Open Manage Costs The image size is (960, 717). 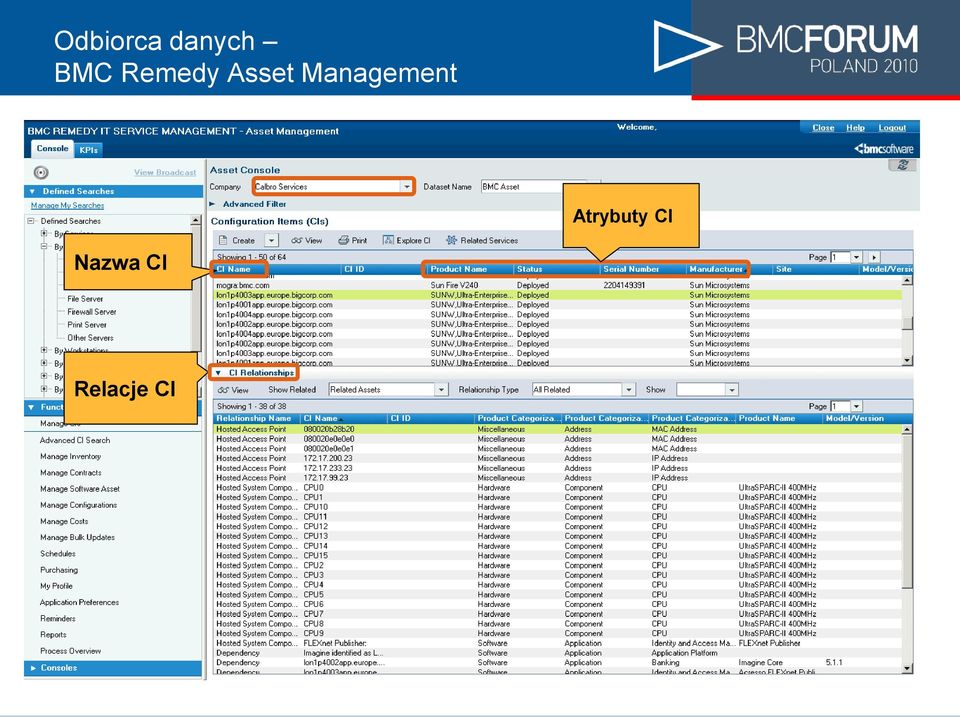point(64,521)
